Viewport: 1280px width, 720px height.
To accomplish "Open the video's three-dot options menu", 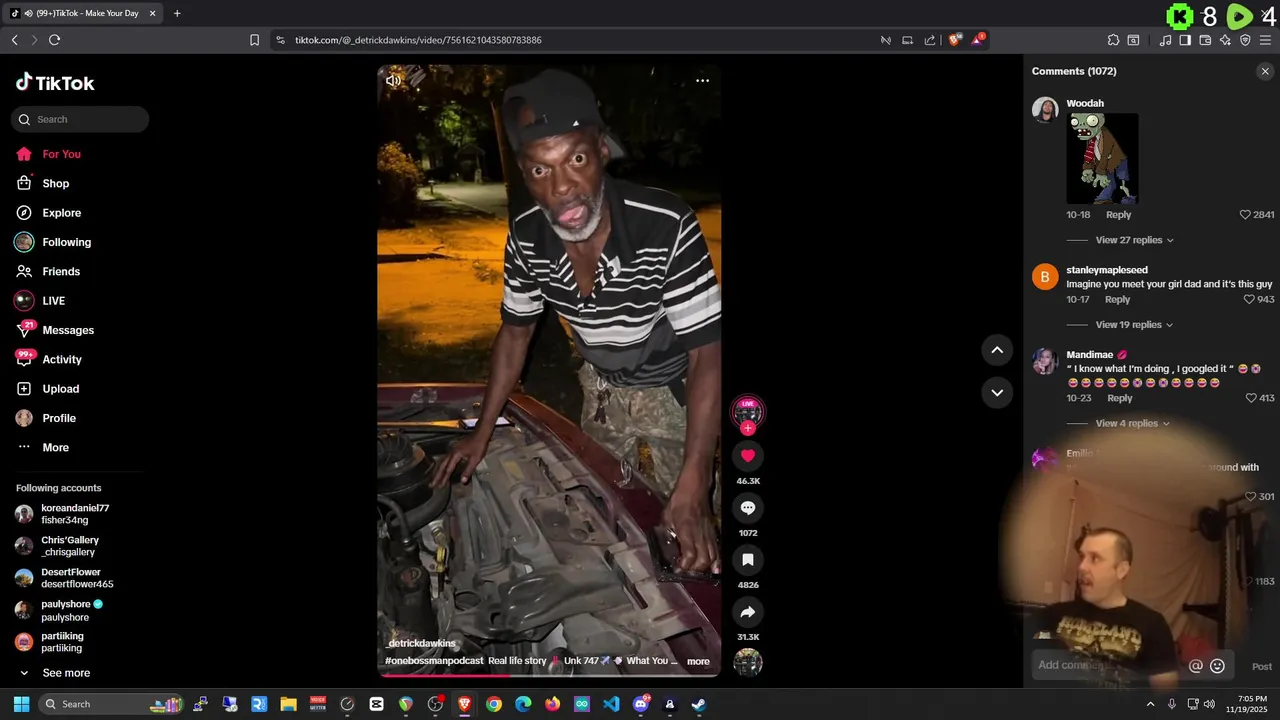I will (x=702, y=81).
